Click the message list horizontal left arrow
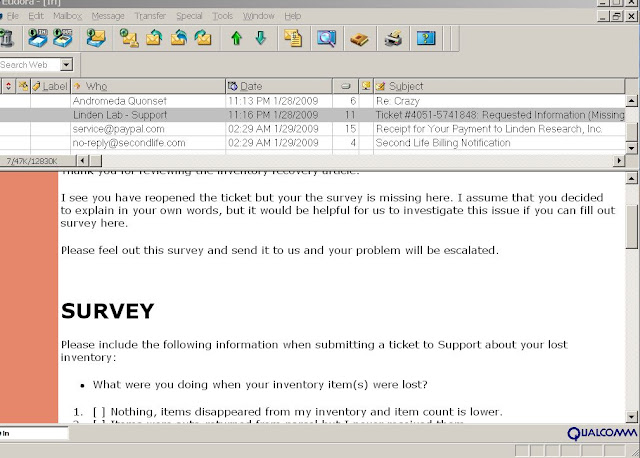Image resolution: width=640 pixels, height=458 pixels. [82, 161]
